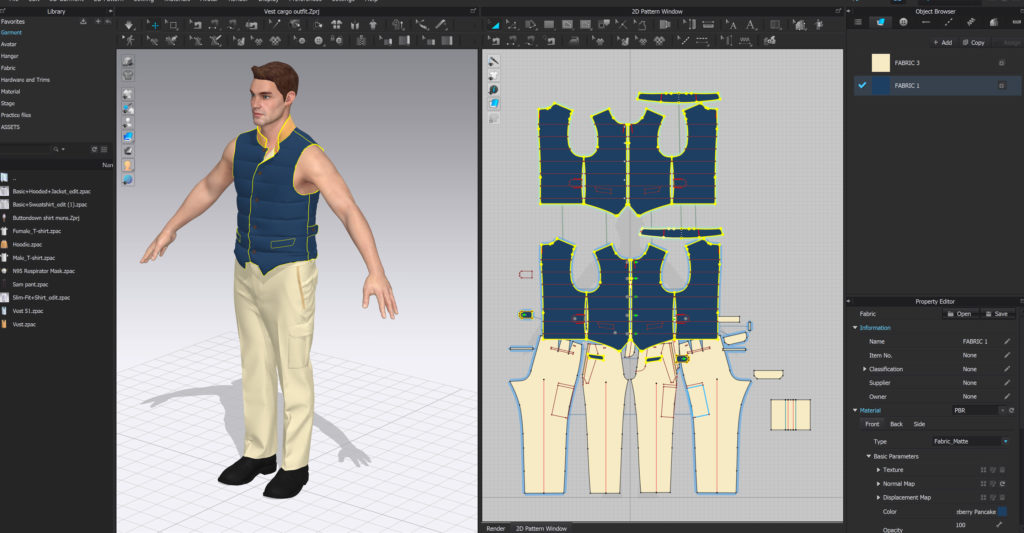The height and width of the screenshot is (533, 1024).
Task: Switch Library to list view icon
Action: tap(104, 150)
